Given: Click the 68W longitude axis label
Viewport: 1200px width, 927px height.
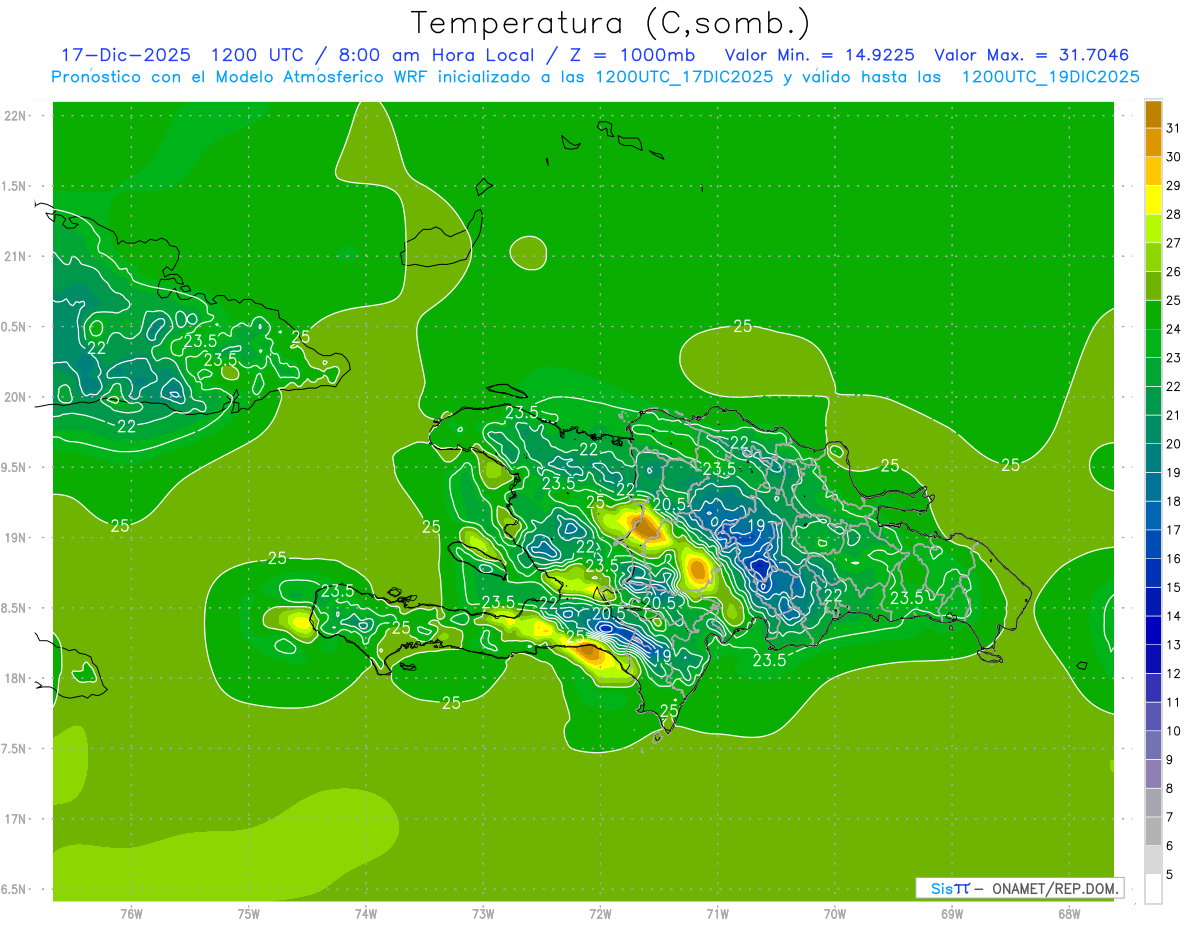Looking at the screenshot, I should pos(1069,914).
